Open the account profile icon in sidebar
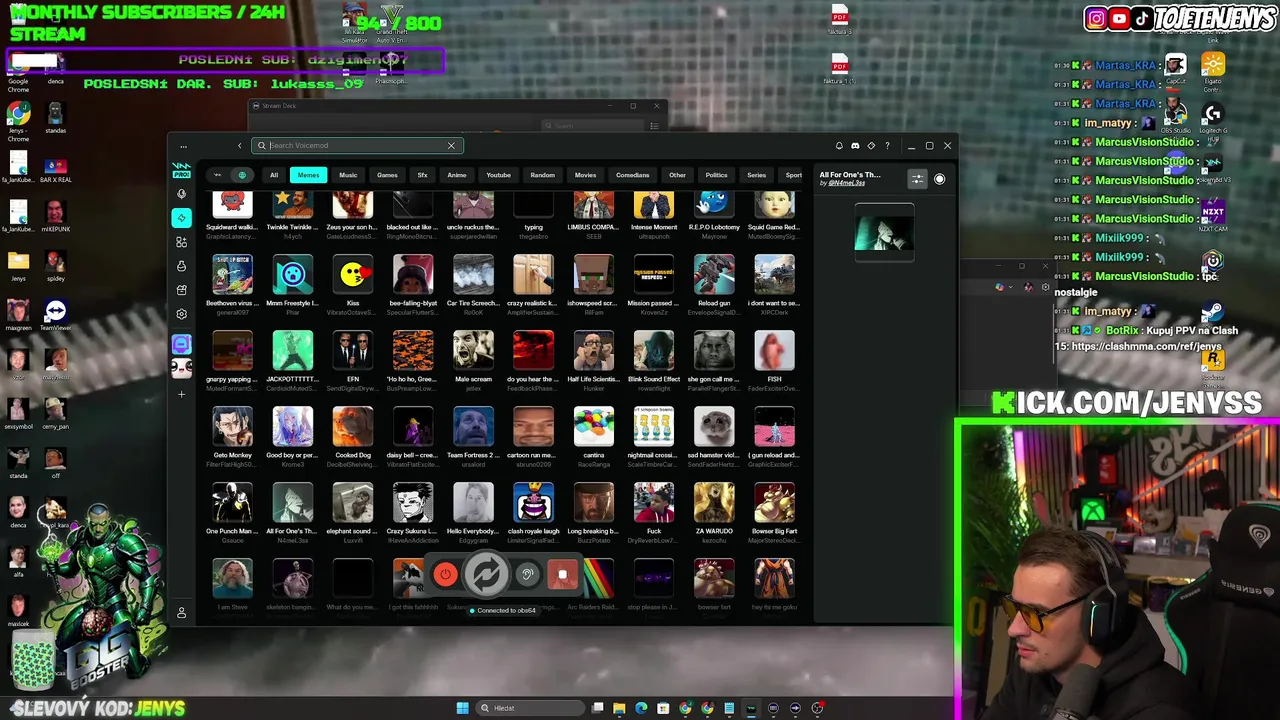The width and height of the screenshot is (1280, 720). pos(181,613)
